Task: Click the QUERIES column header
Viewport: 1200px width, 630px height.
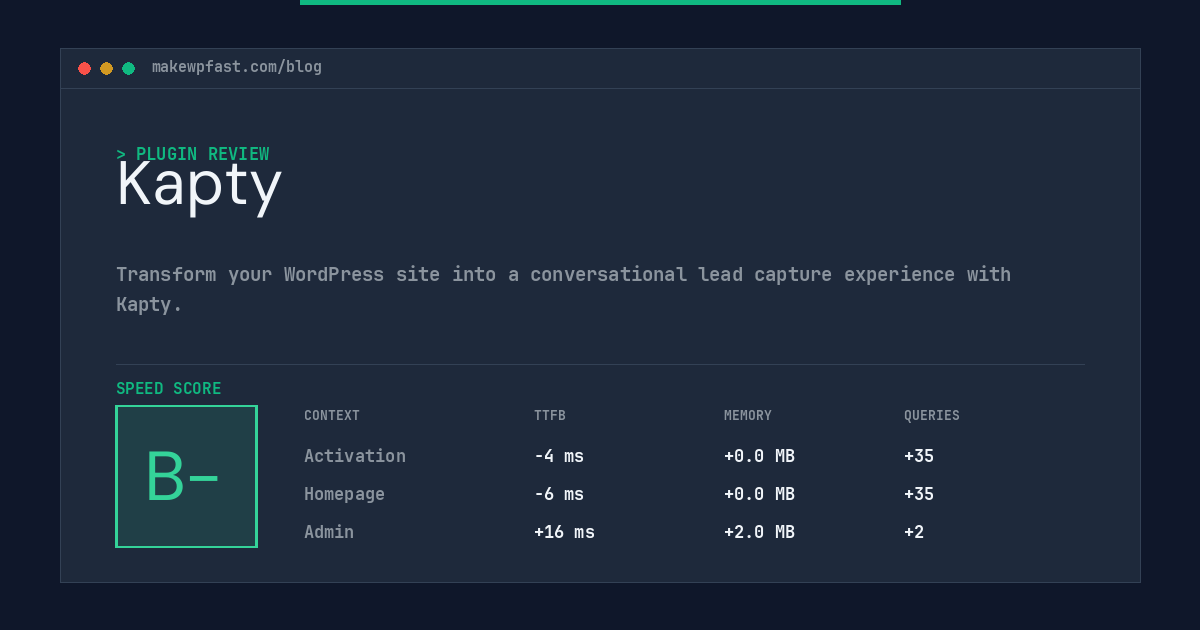Action: (932, 416)
